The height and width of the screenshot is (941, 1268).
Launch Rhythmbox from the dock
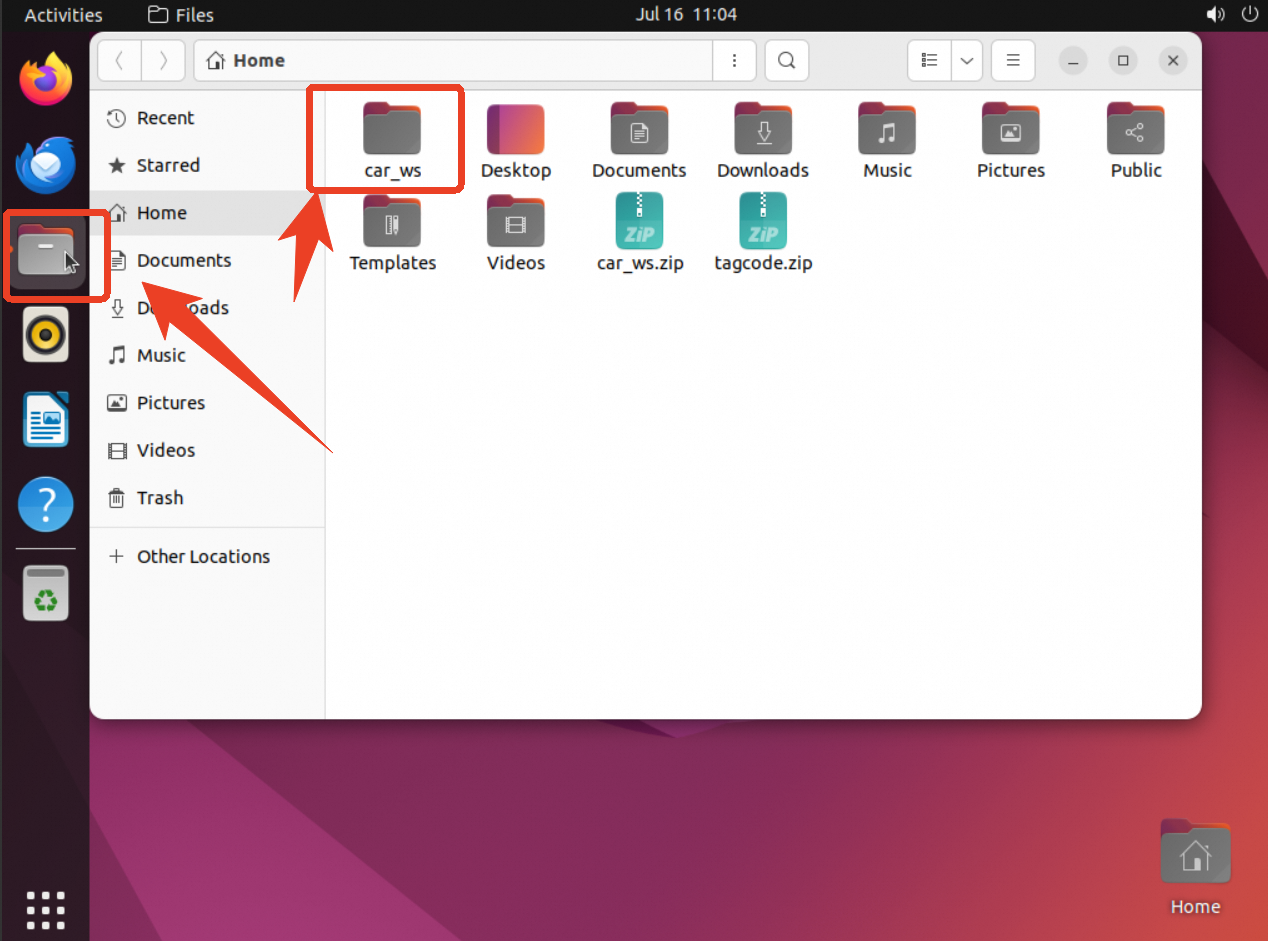pos(46,334)
